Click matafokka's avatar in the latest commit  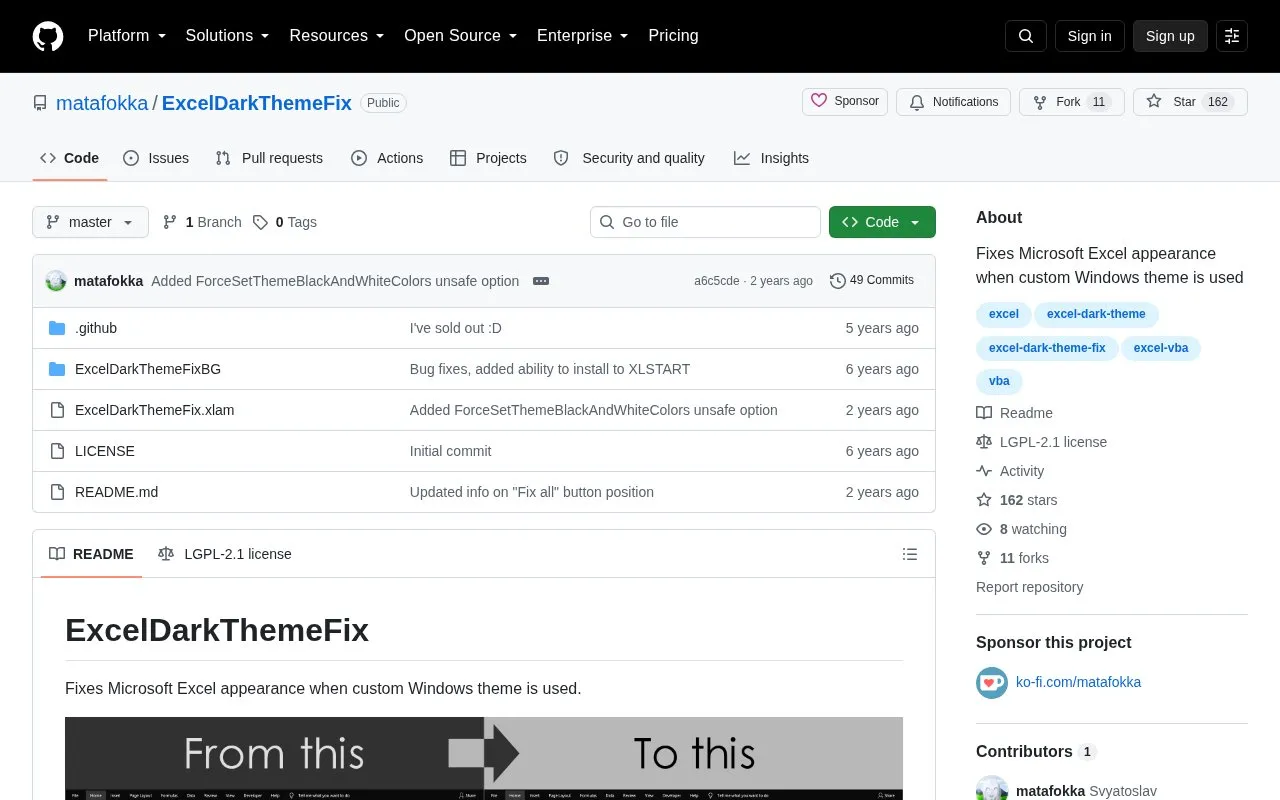pos(56,281)
